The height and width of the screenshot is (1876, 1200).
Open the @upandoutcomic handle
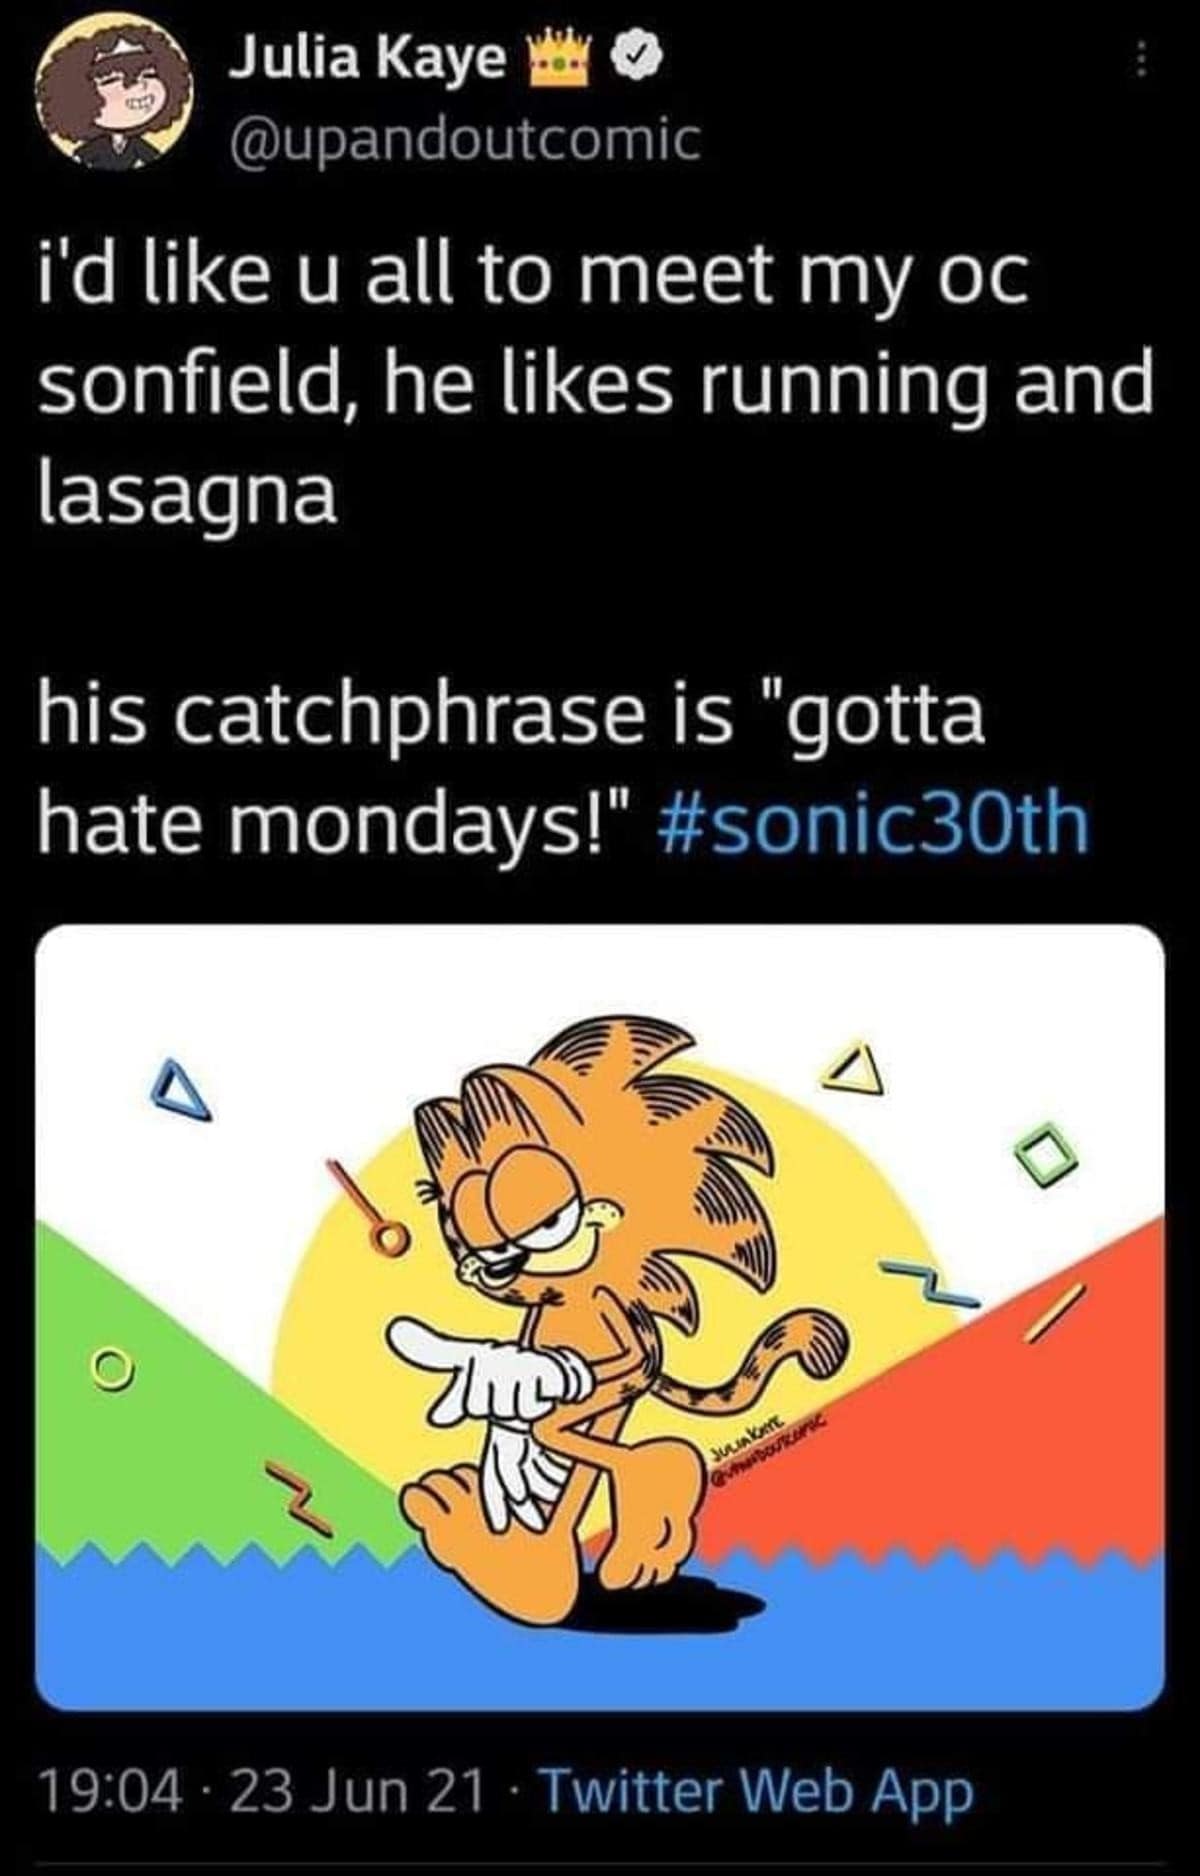(x=464, y=140)
